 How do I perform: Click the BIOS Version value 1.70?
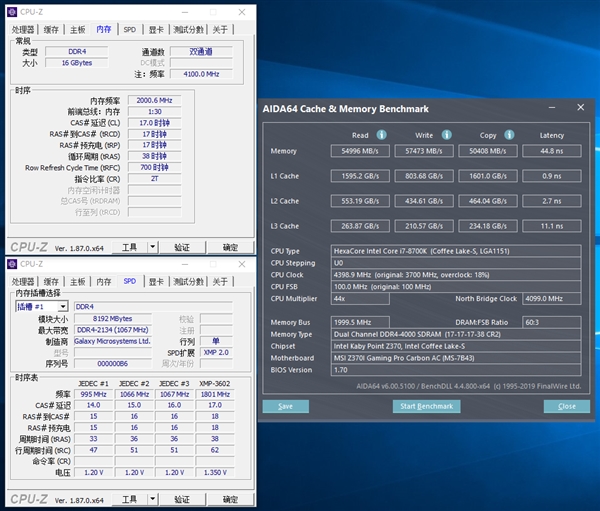click(x=456, y=370)
